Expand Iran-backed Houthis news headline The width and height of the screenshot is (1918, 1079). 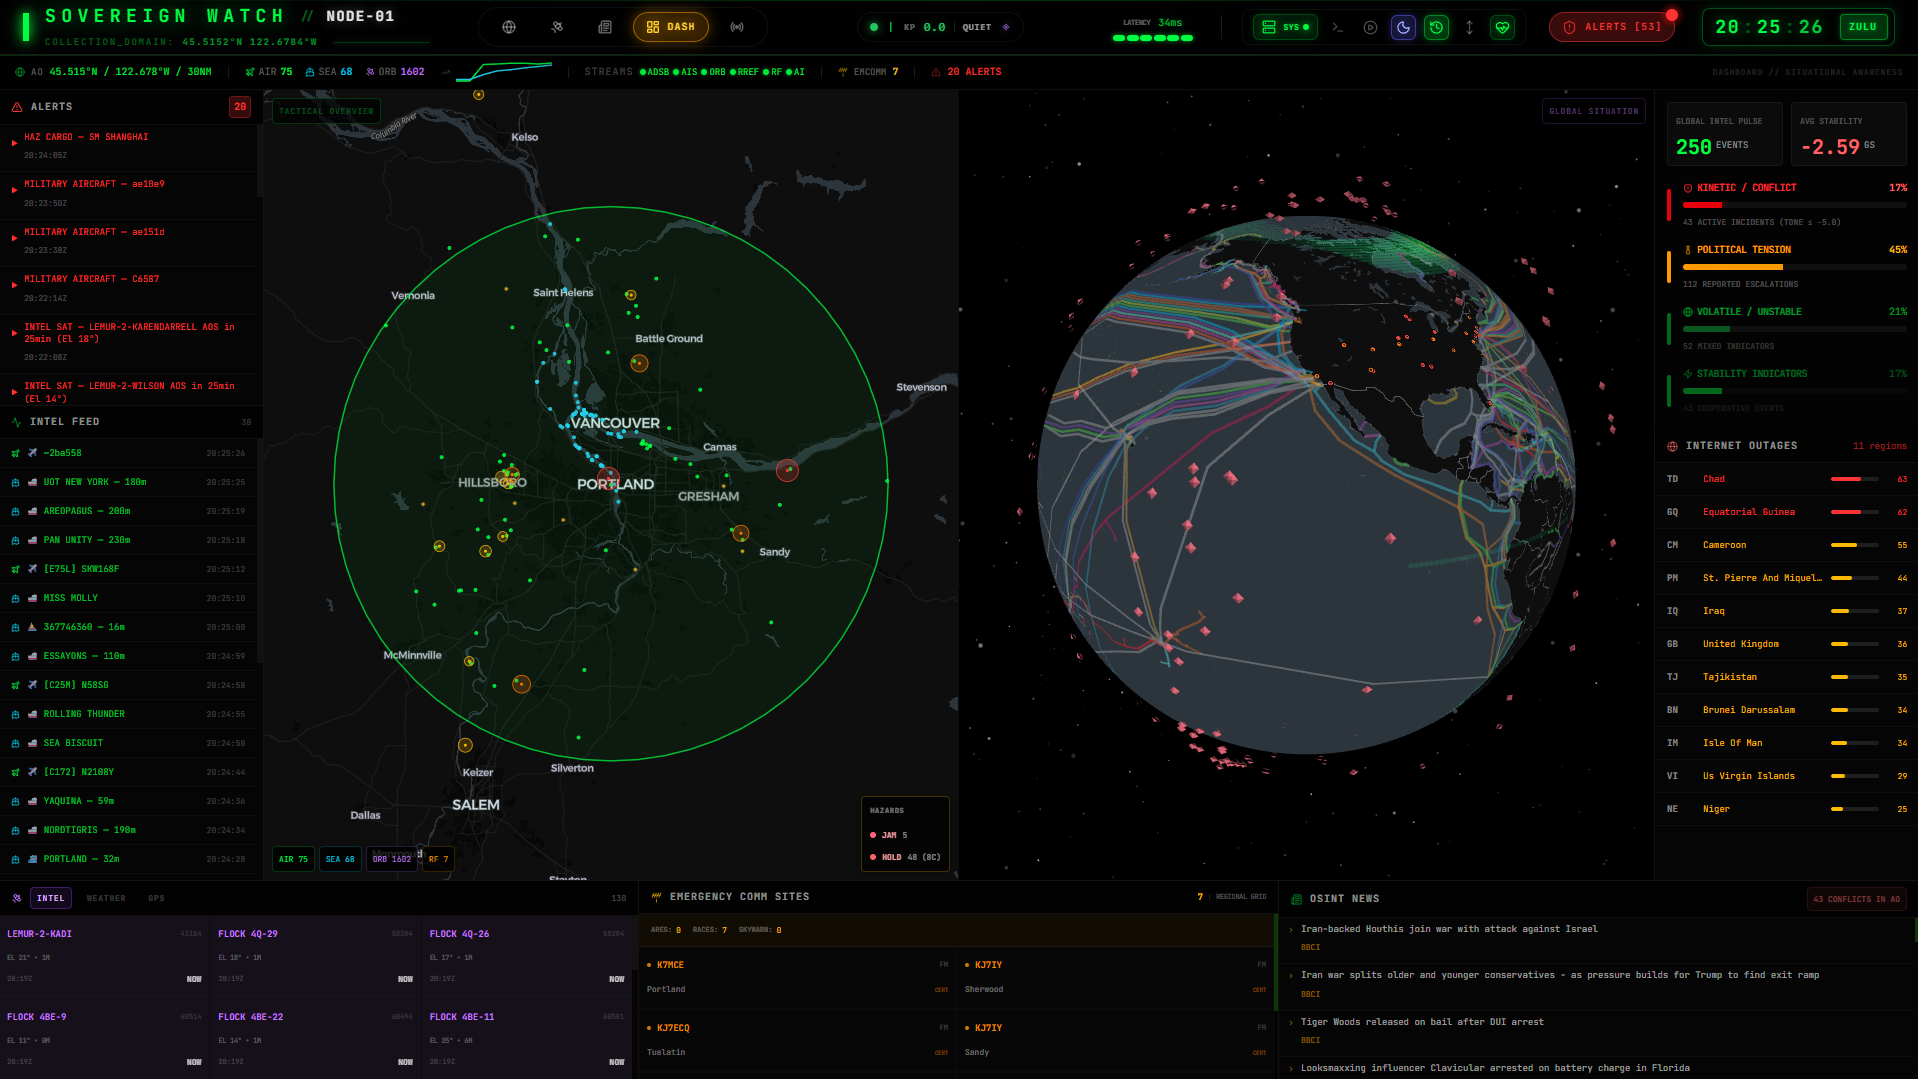(x=1598, y=938)
